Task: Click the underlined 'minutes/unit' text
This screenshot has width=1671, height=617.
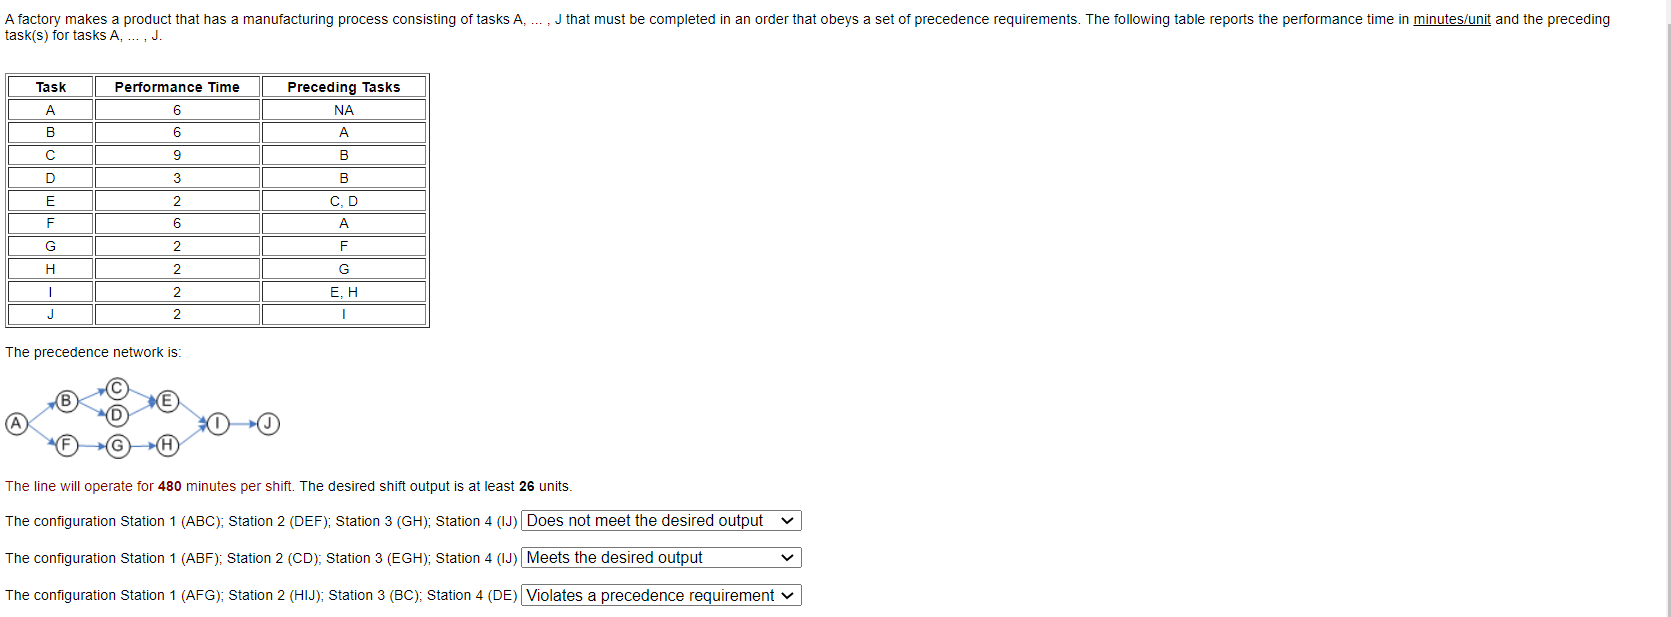Action: [x=1455, y=18]
